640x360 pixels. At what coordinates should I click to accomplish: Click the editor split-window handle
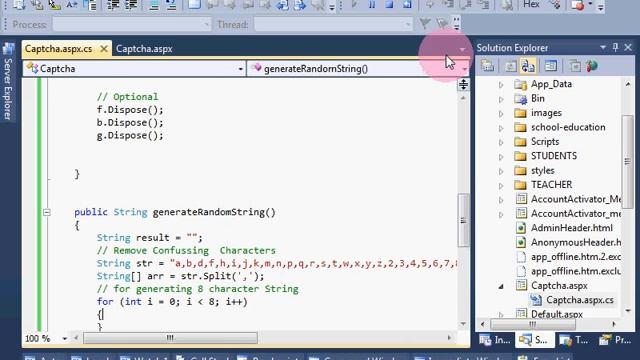(x=463, y=84)
